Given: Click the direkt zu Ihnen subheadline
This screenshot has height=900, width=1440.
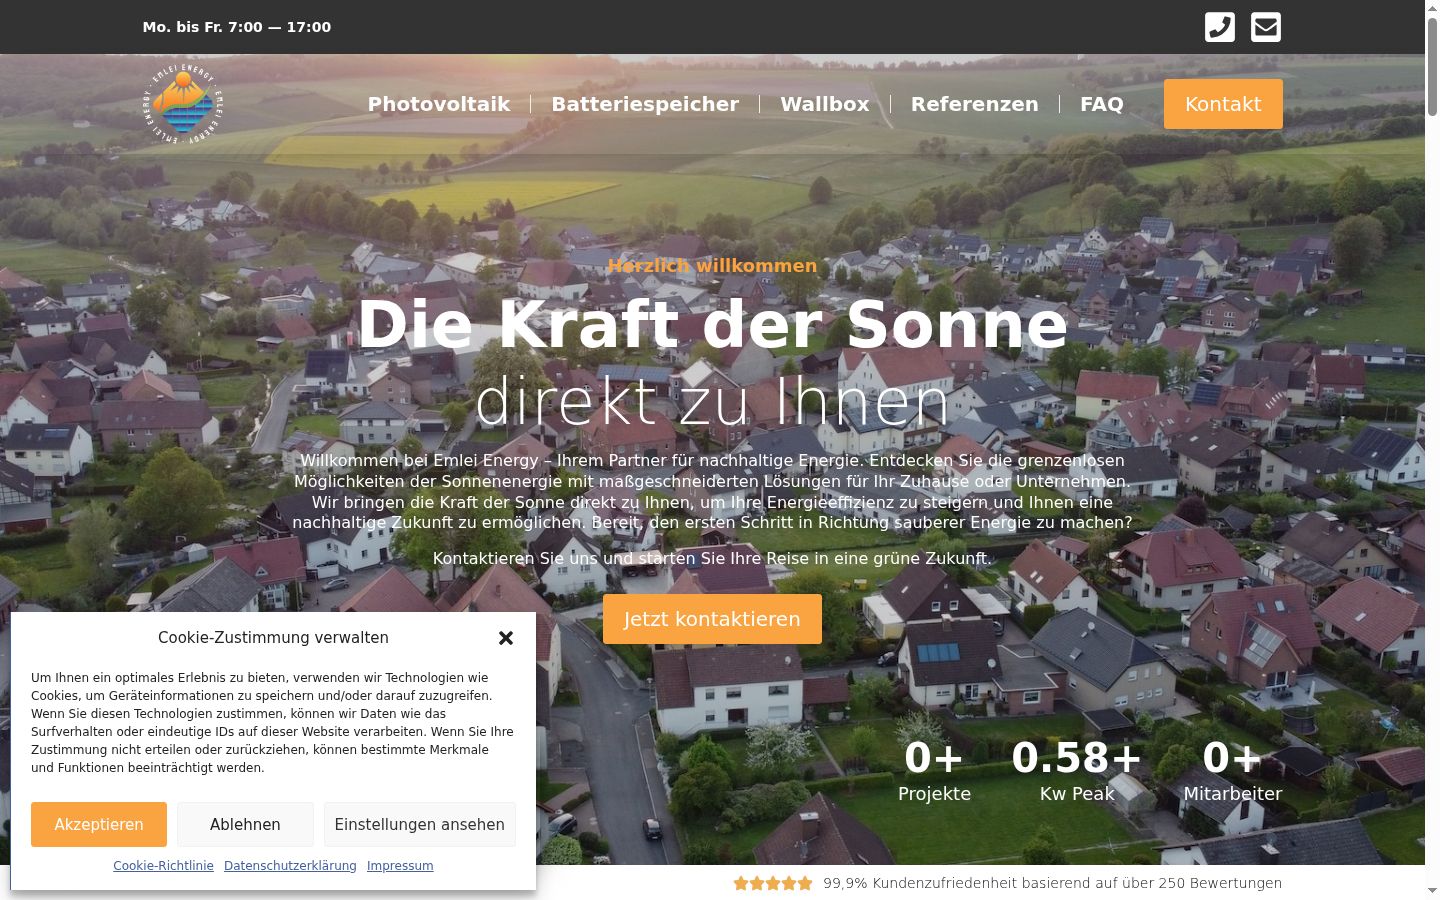Looking at the screenshot, I should [x=712, y=402].
